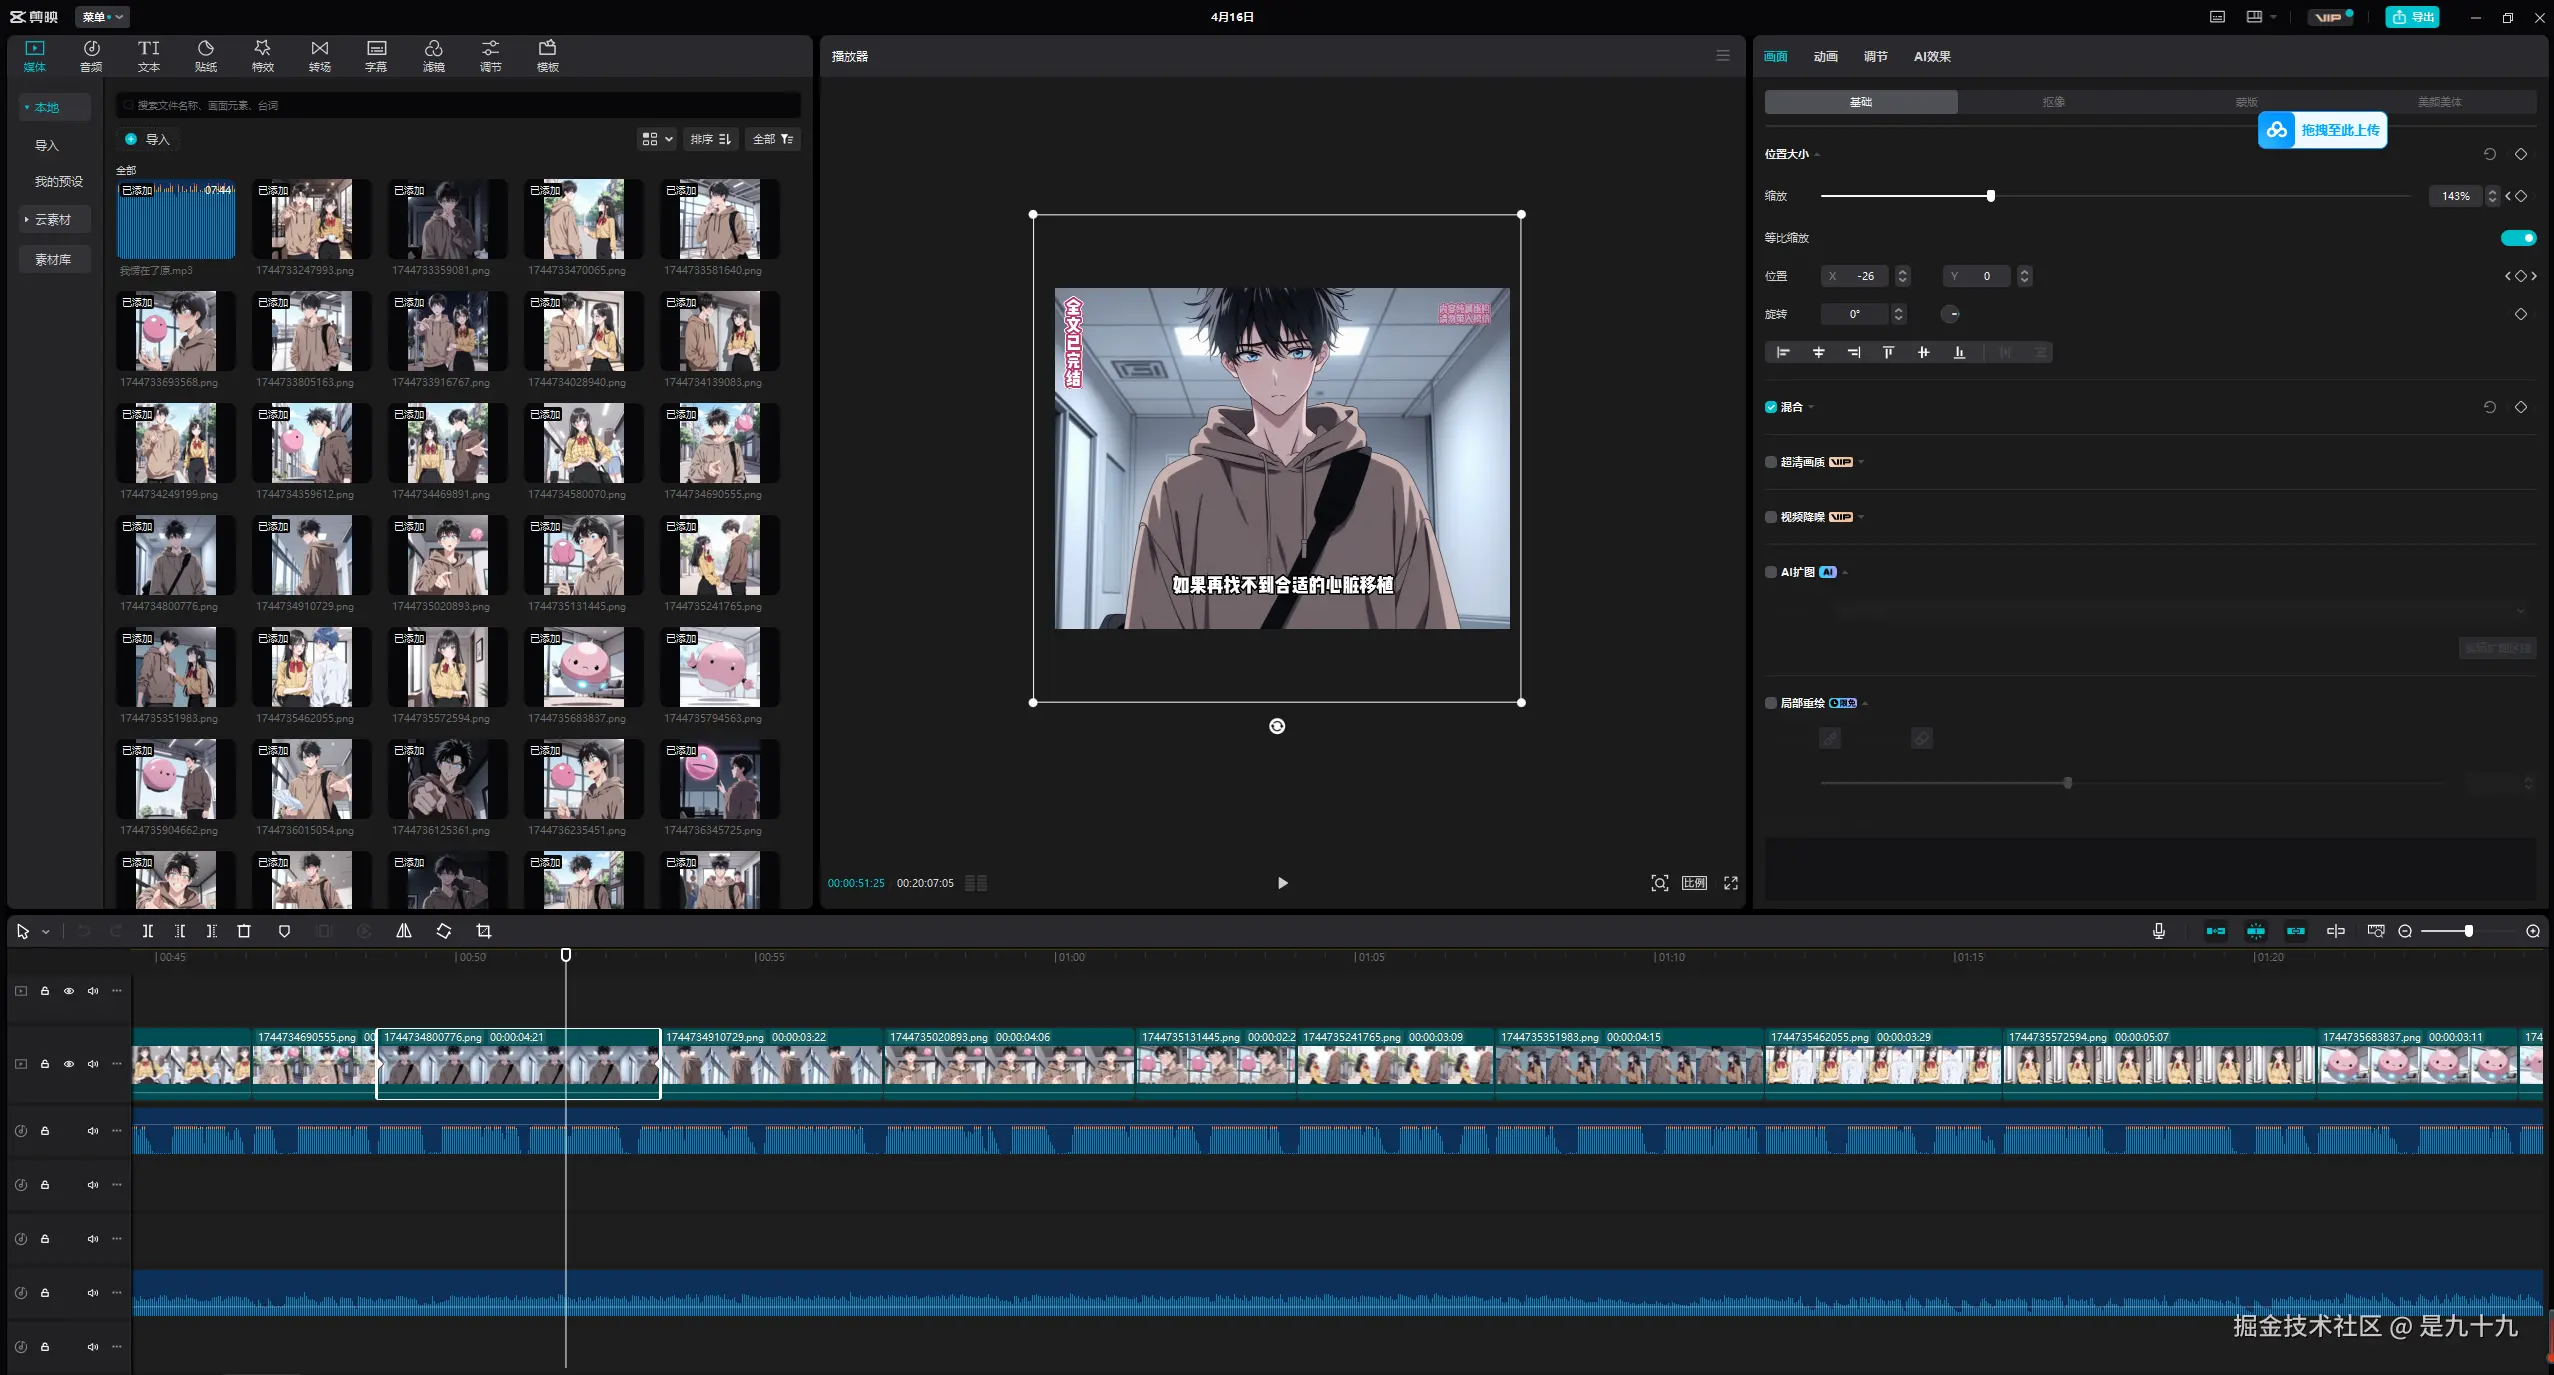Open the 转场 transitions panel
Screen dimensions: 2554x1375
[319, 56]
